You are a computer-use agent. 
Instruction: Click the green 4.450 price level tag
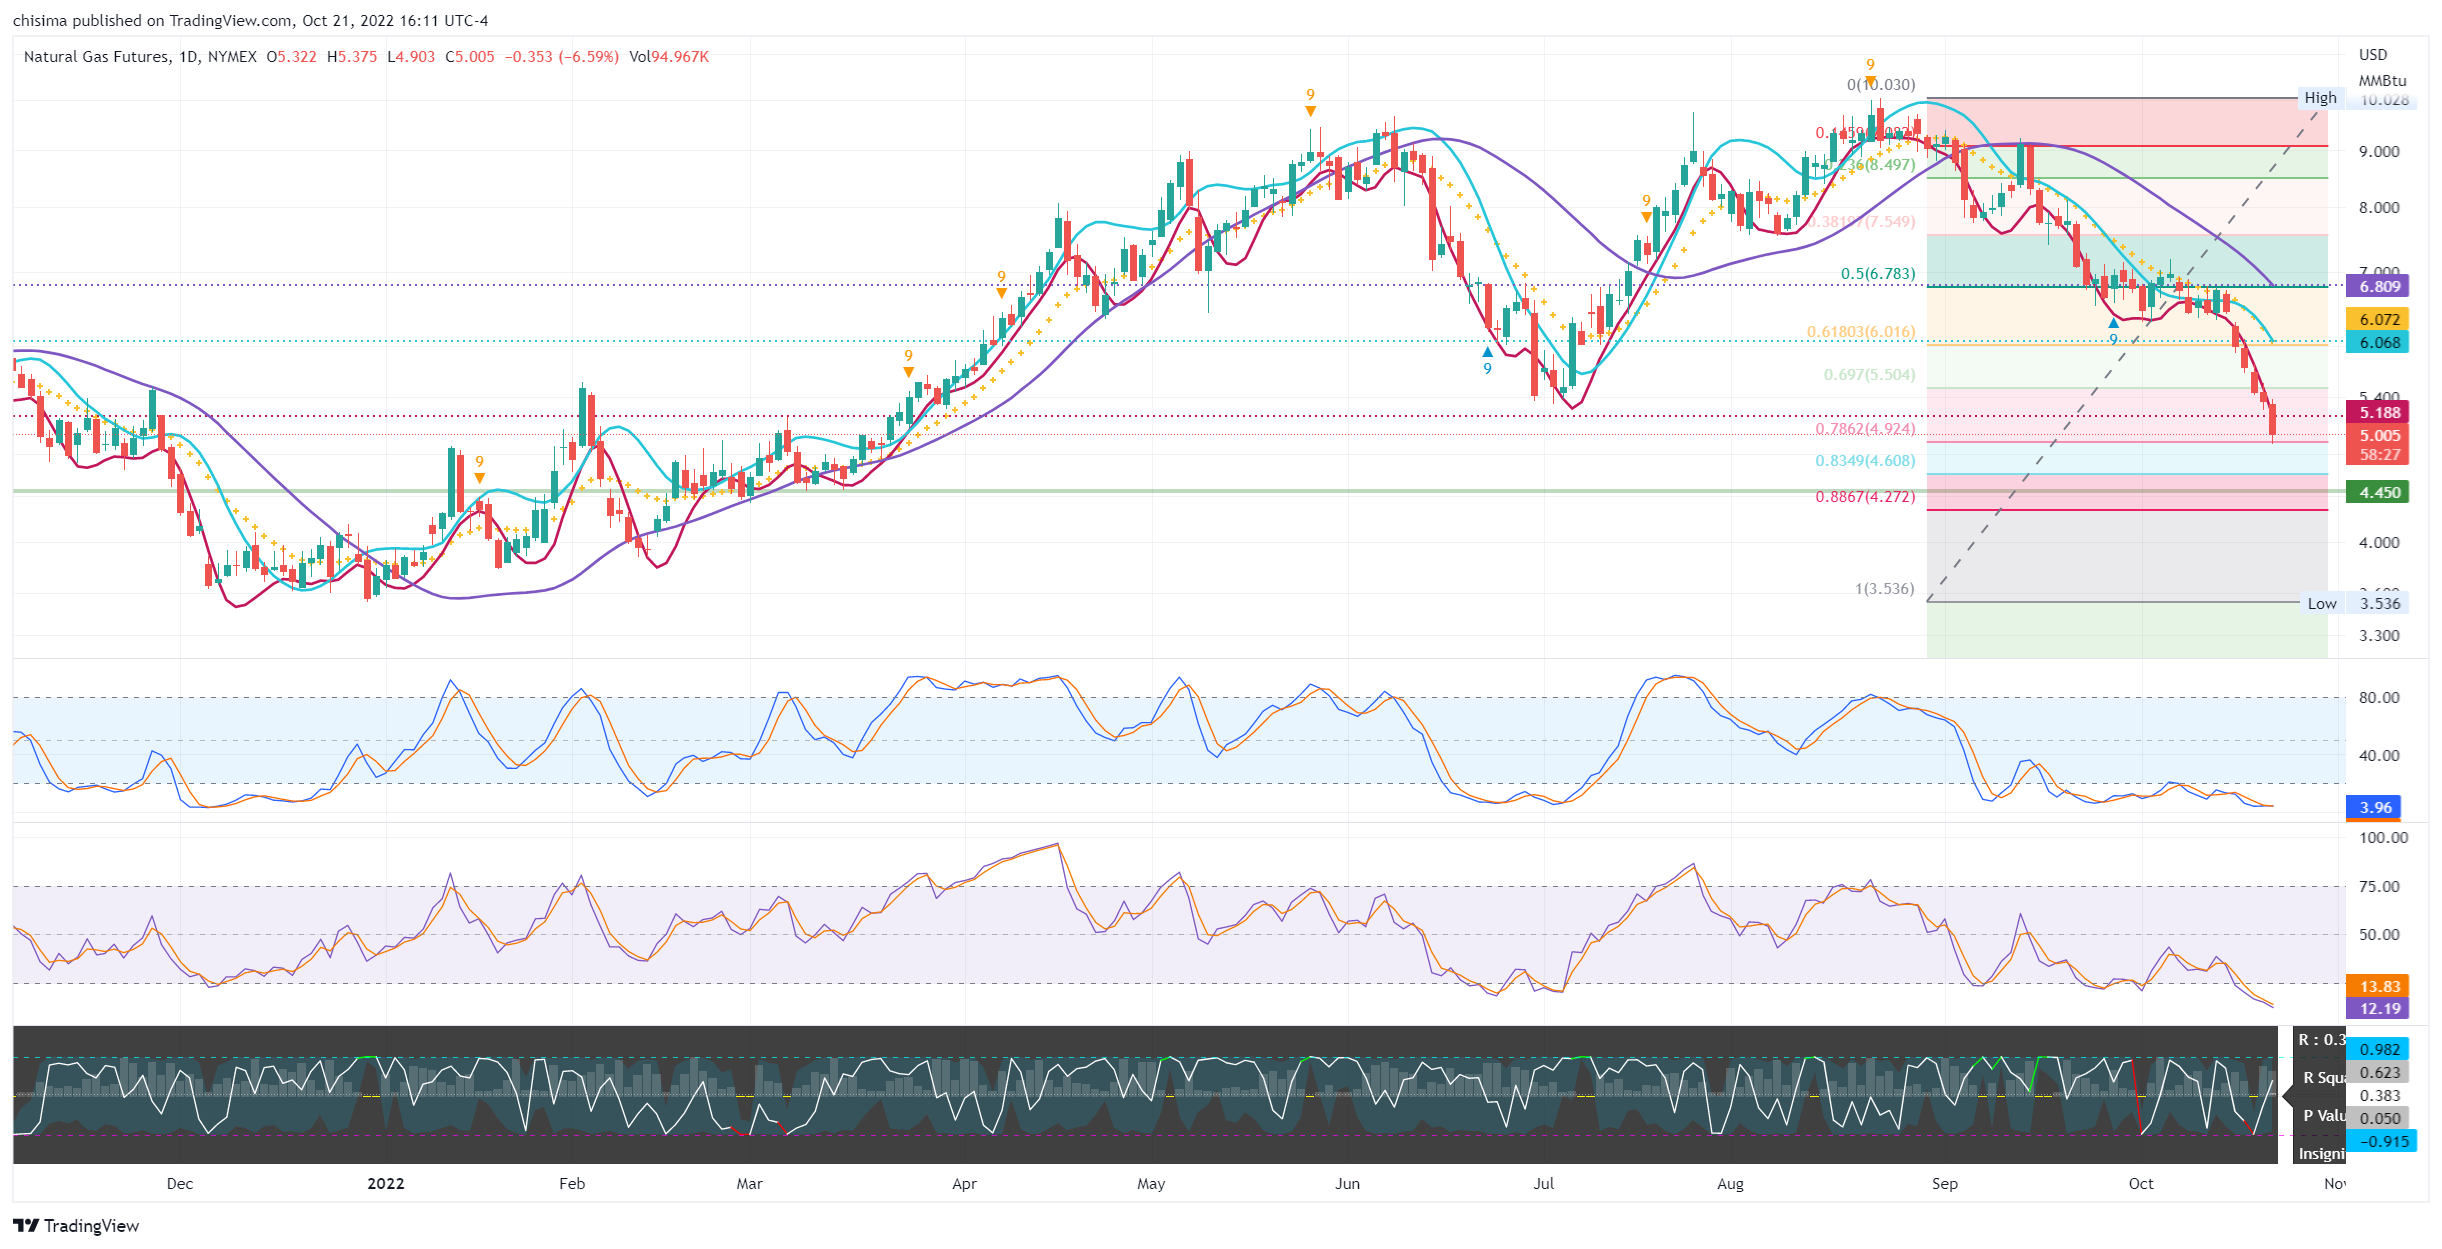pyautogui.click(x=2379, y=492)
